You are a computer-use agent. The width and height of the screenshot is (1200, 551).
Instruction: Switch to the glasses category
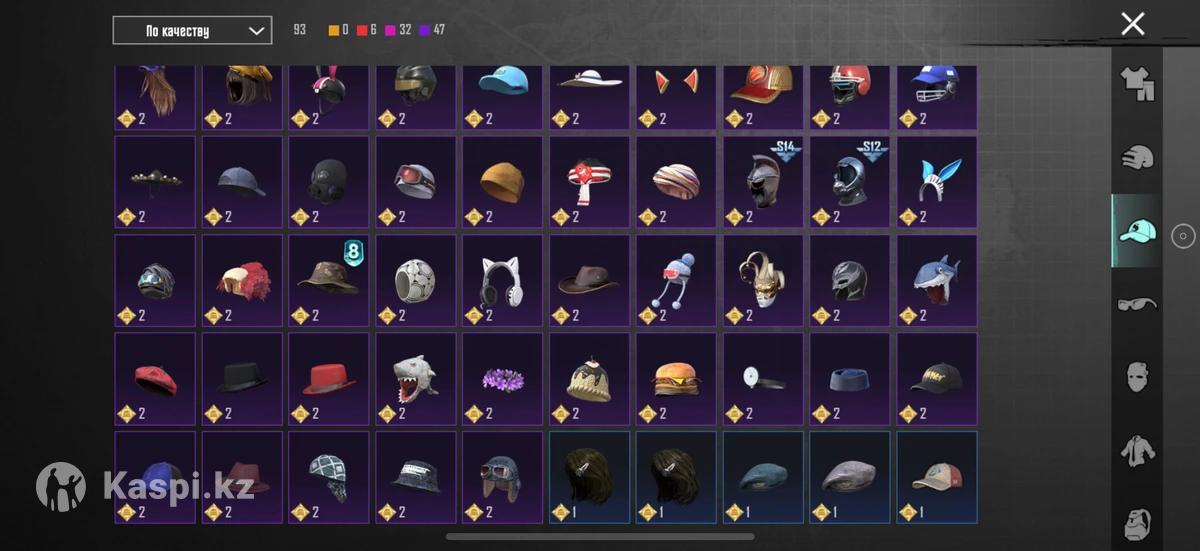click(1137, 302)
